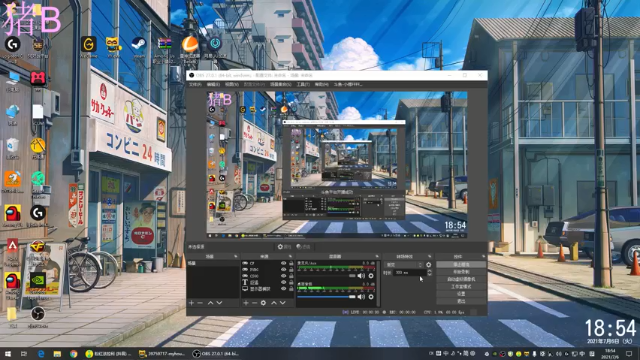Open the Steam desktop shortcut
Image resolution: width=640 pixels, height=360 pixels.
[138, 44]
